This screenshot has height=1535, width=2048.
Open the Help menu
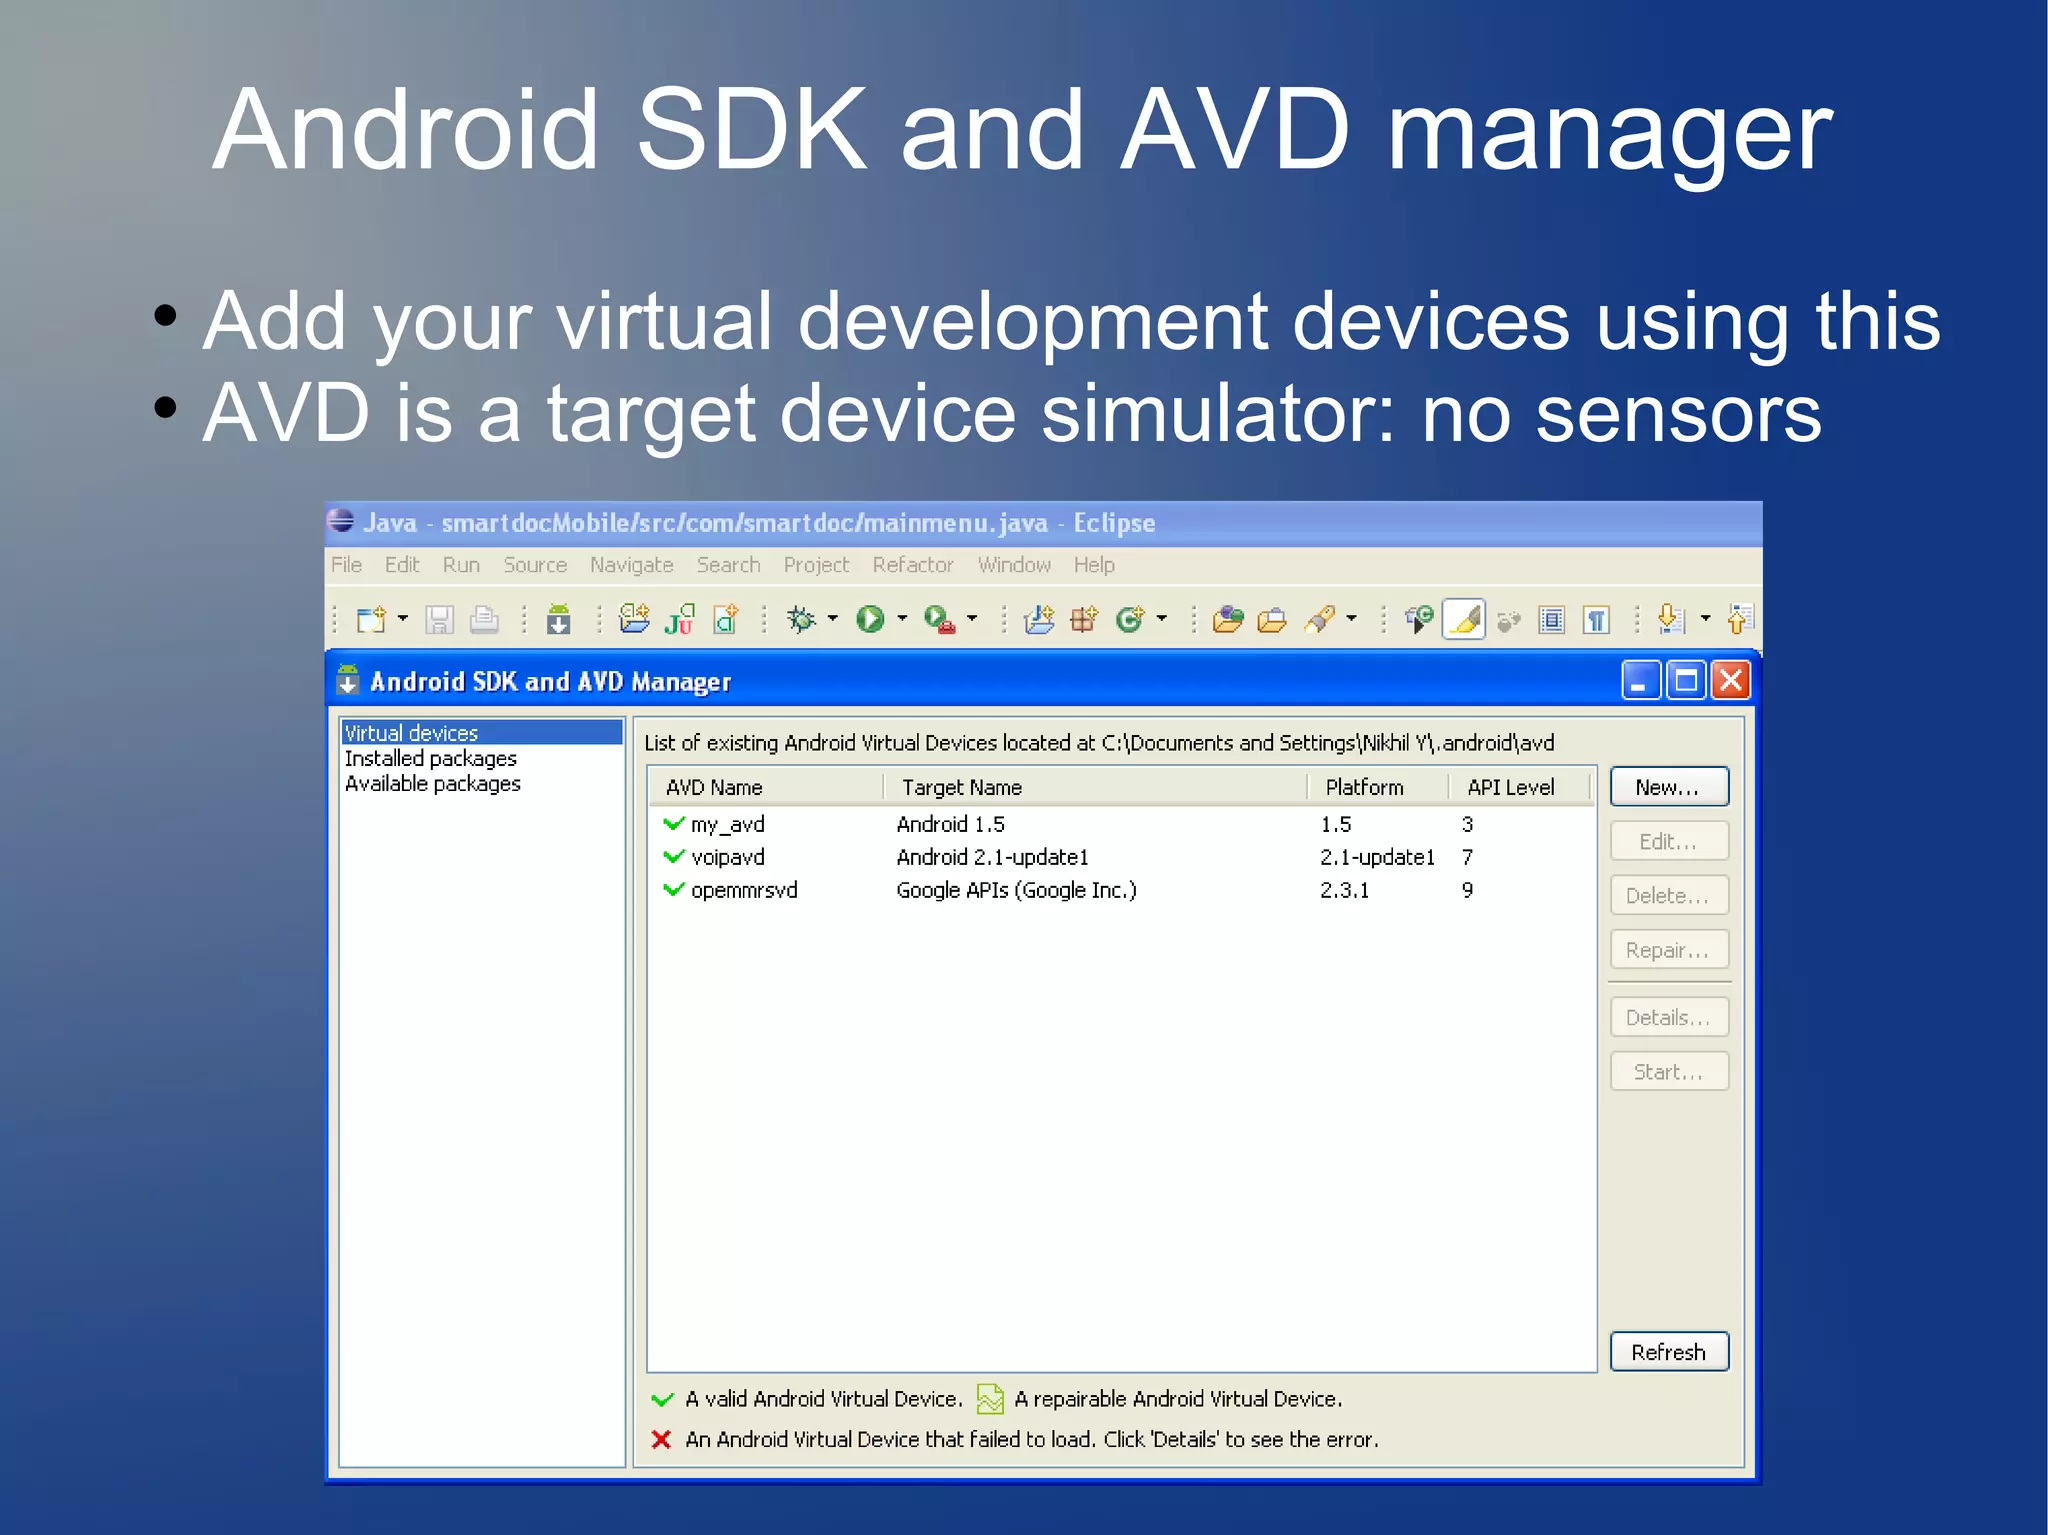(x=1094, y=566)
